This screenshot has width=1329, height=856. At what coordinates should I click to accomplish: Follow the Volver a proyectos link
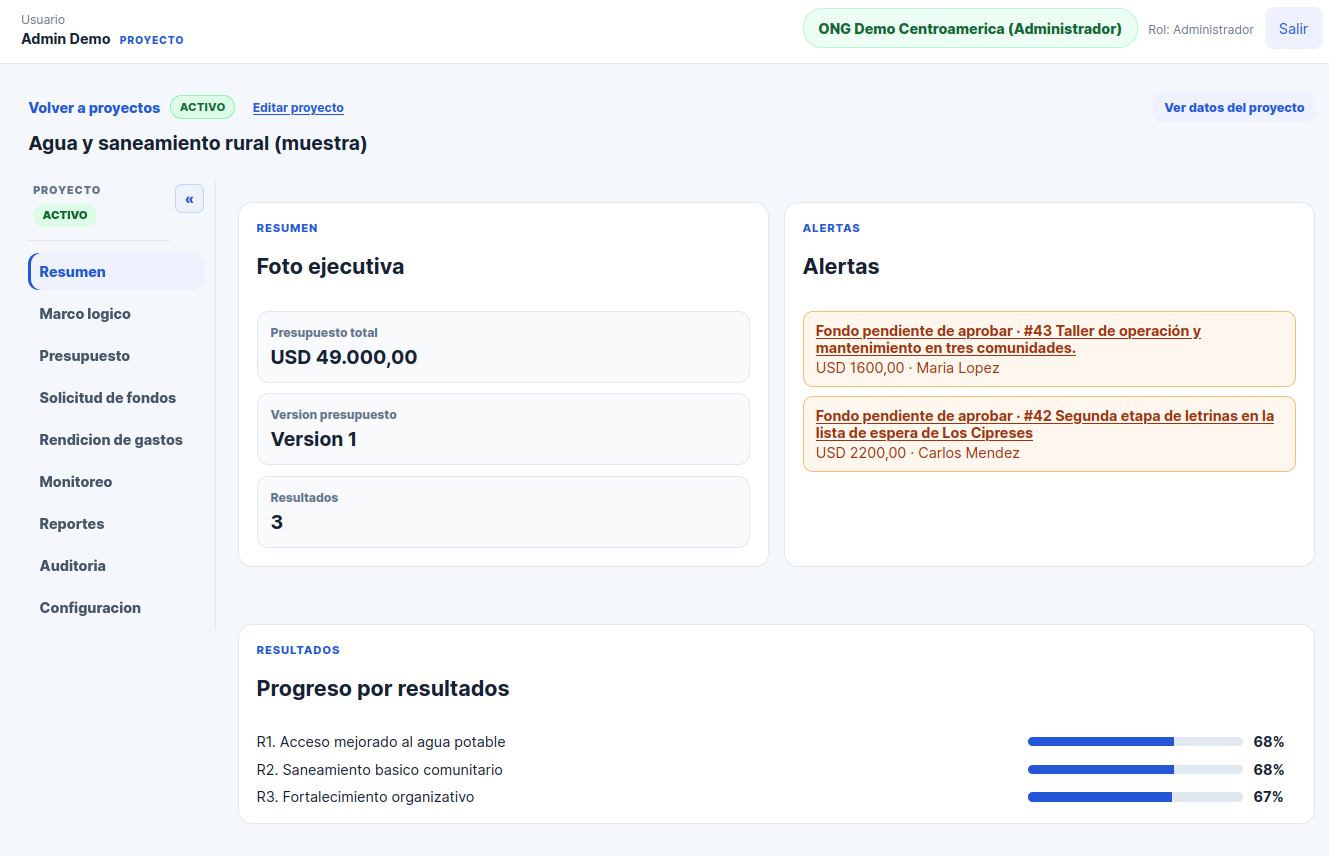[94, 108]
